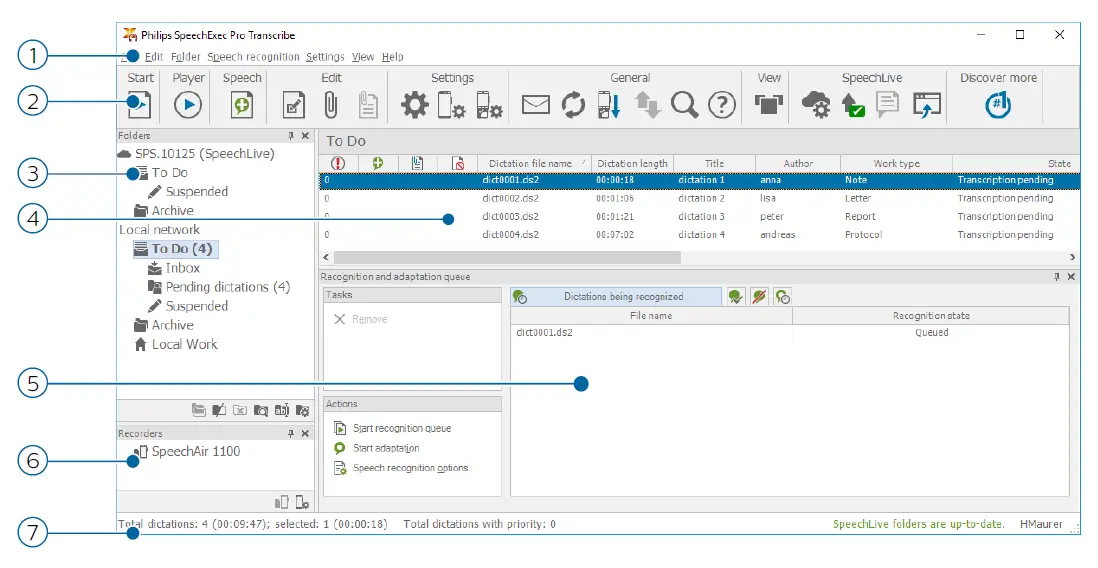Click the Speech recognition add icon
The width and height of the screenshot is (1098, 568).
pyautogui.click(x=242, y=104)
